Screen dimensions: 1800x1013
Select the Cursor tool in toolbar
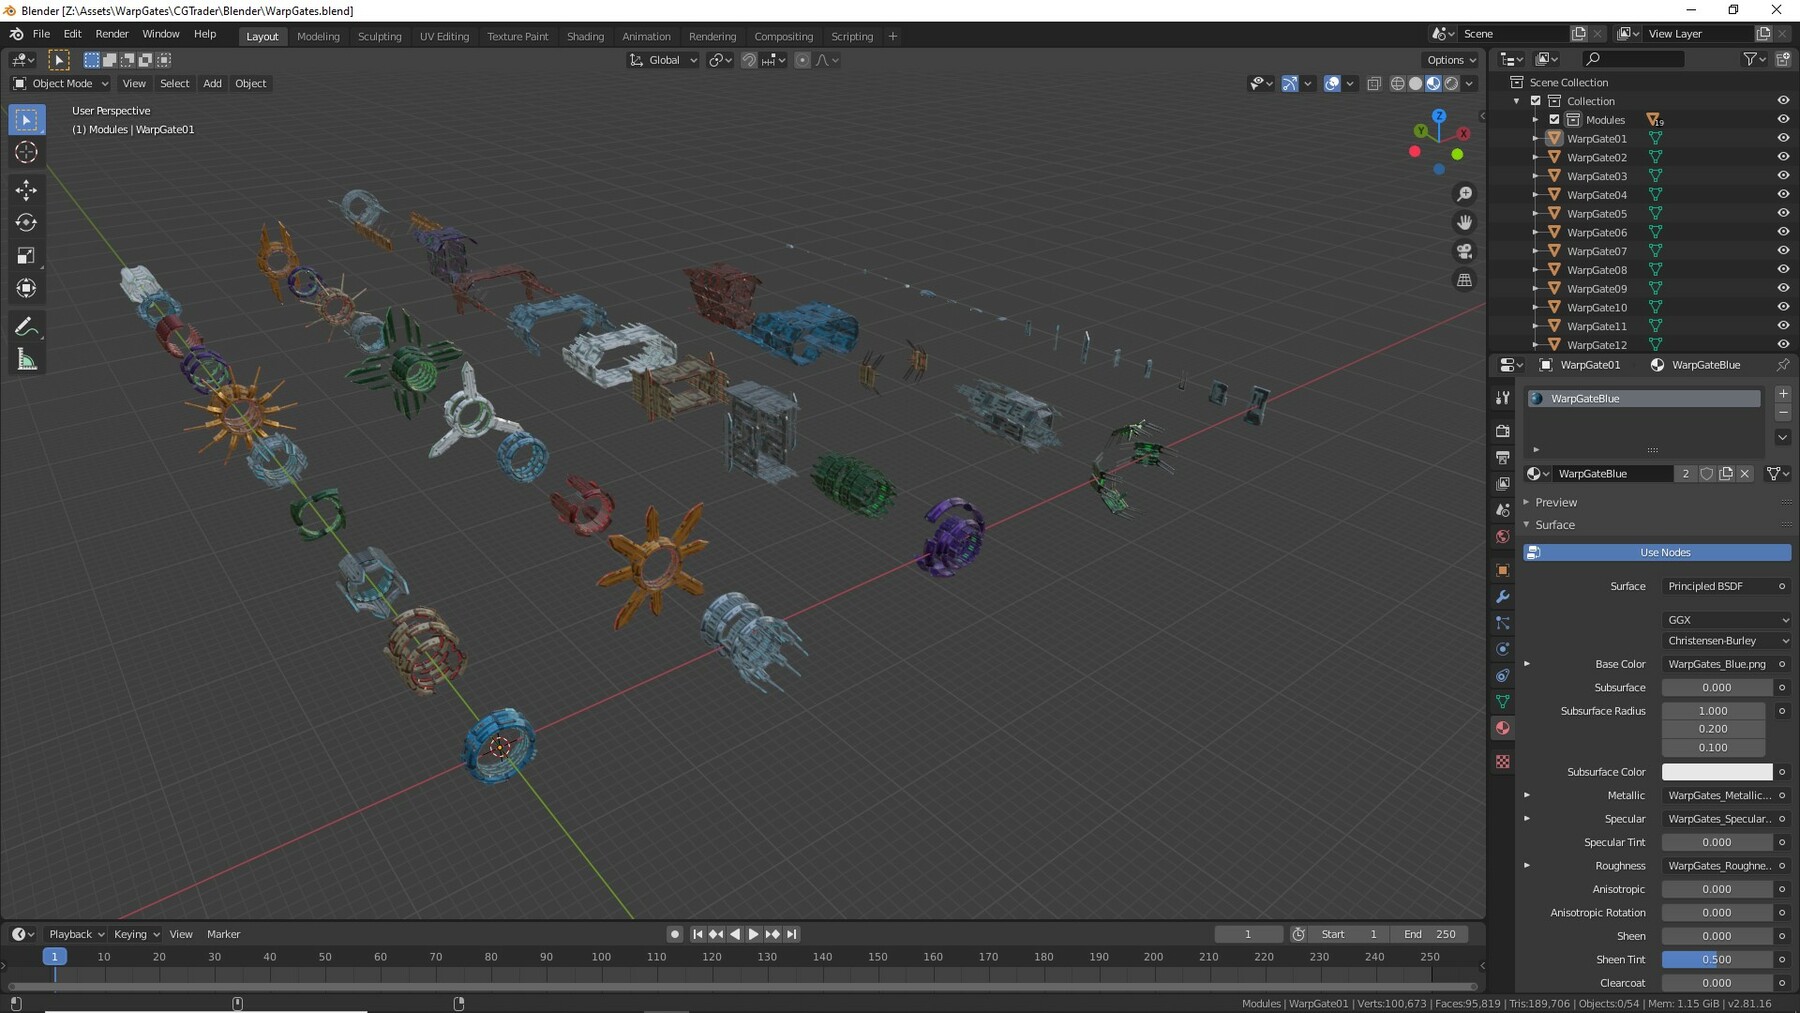(x=27, y=152)
